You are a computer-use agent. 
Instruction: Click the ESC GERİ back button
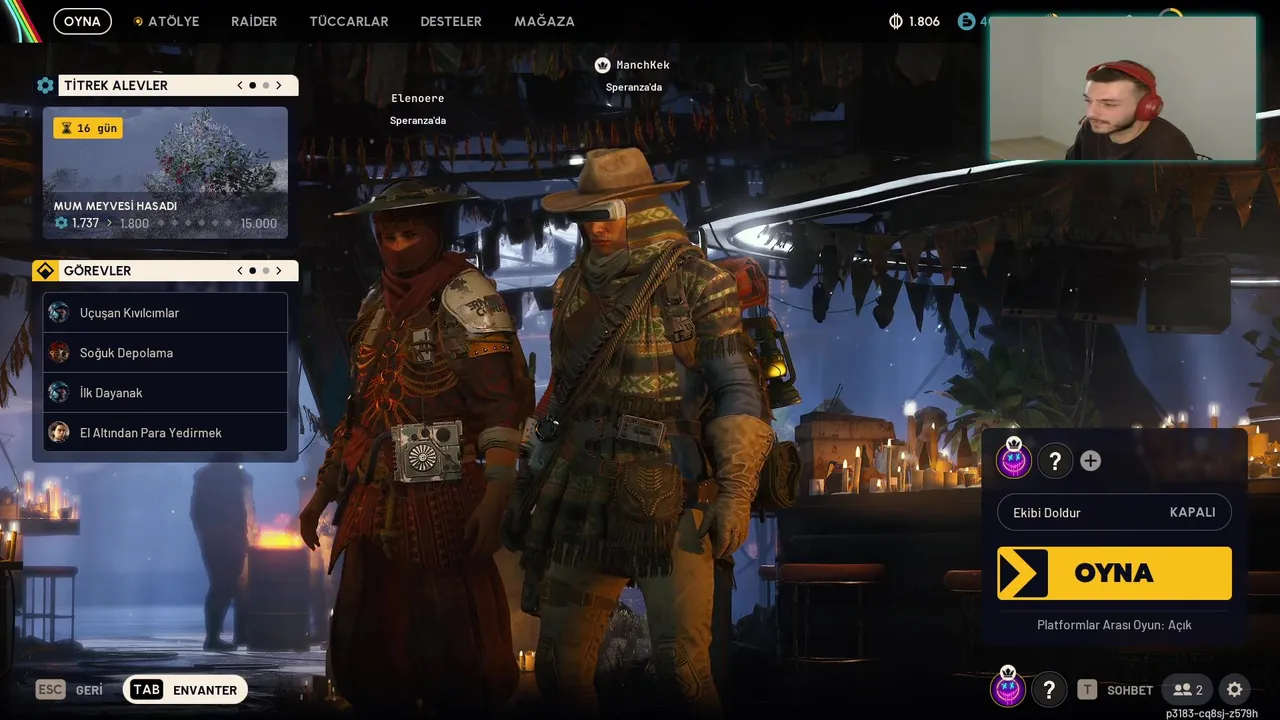69,690
